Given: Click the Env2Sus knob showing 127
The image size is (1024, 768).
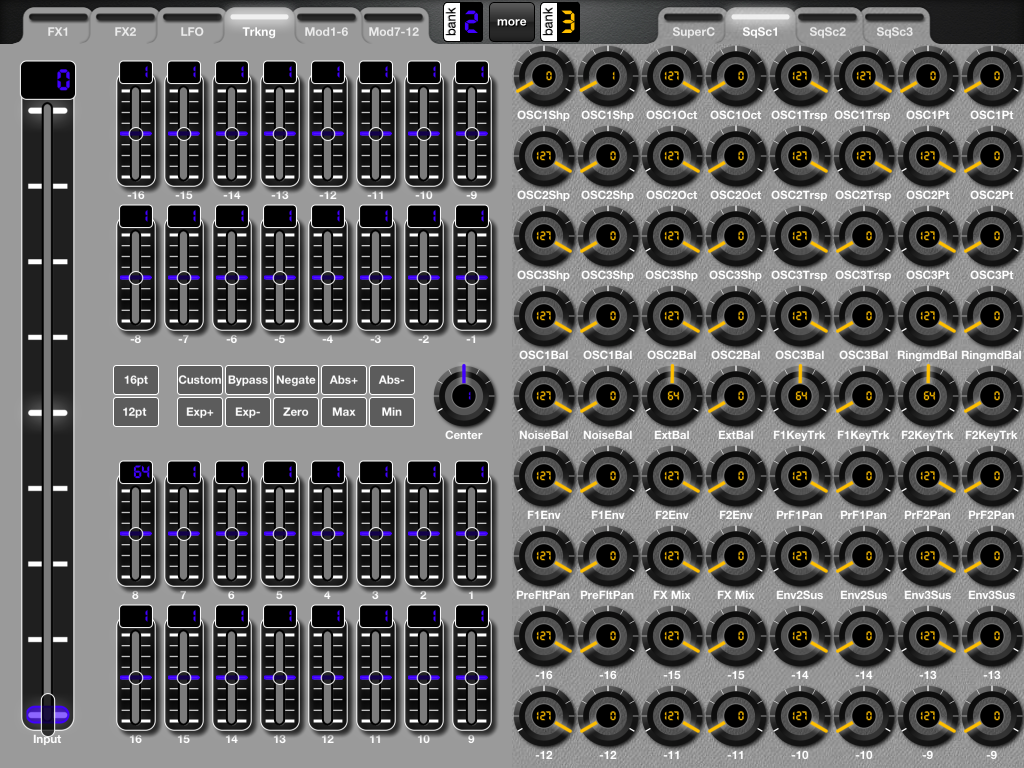Looking at the screenshot, I should point(799,556).
